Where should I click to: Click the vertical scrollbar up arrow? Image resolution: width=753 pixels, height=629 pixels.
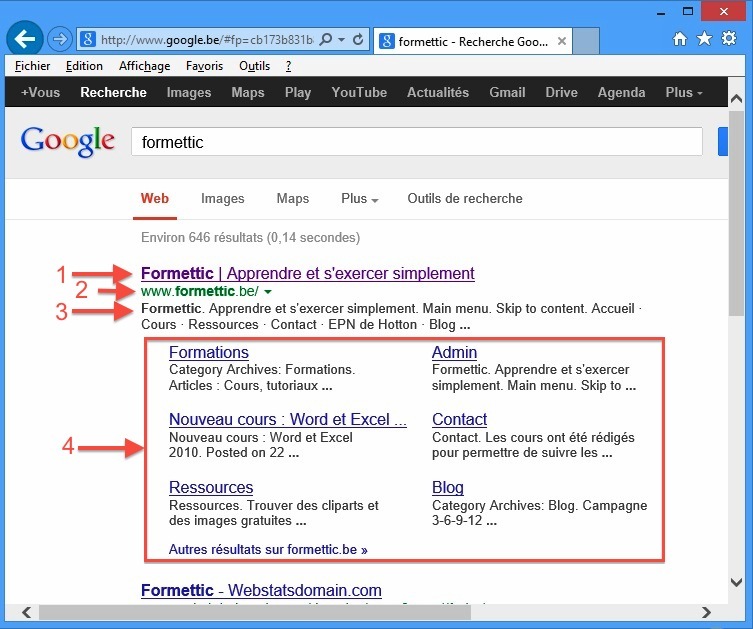click(x=736, y=99)
